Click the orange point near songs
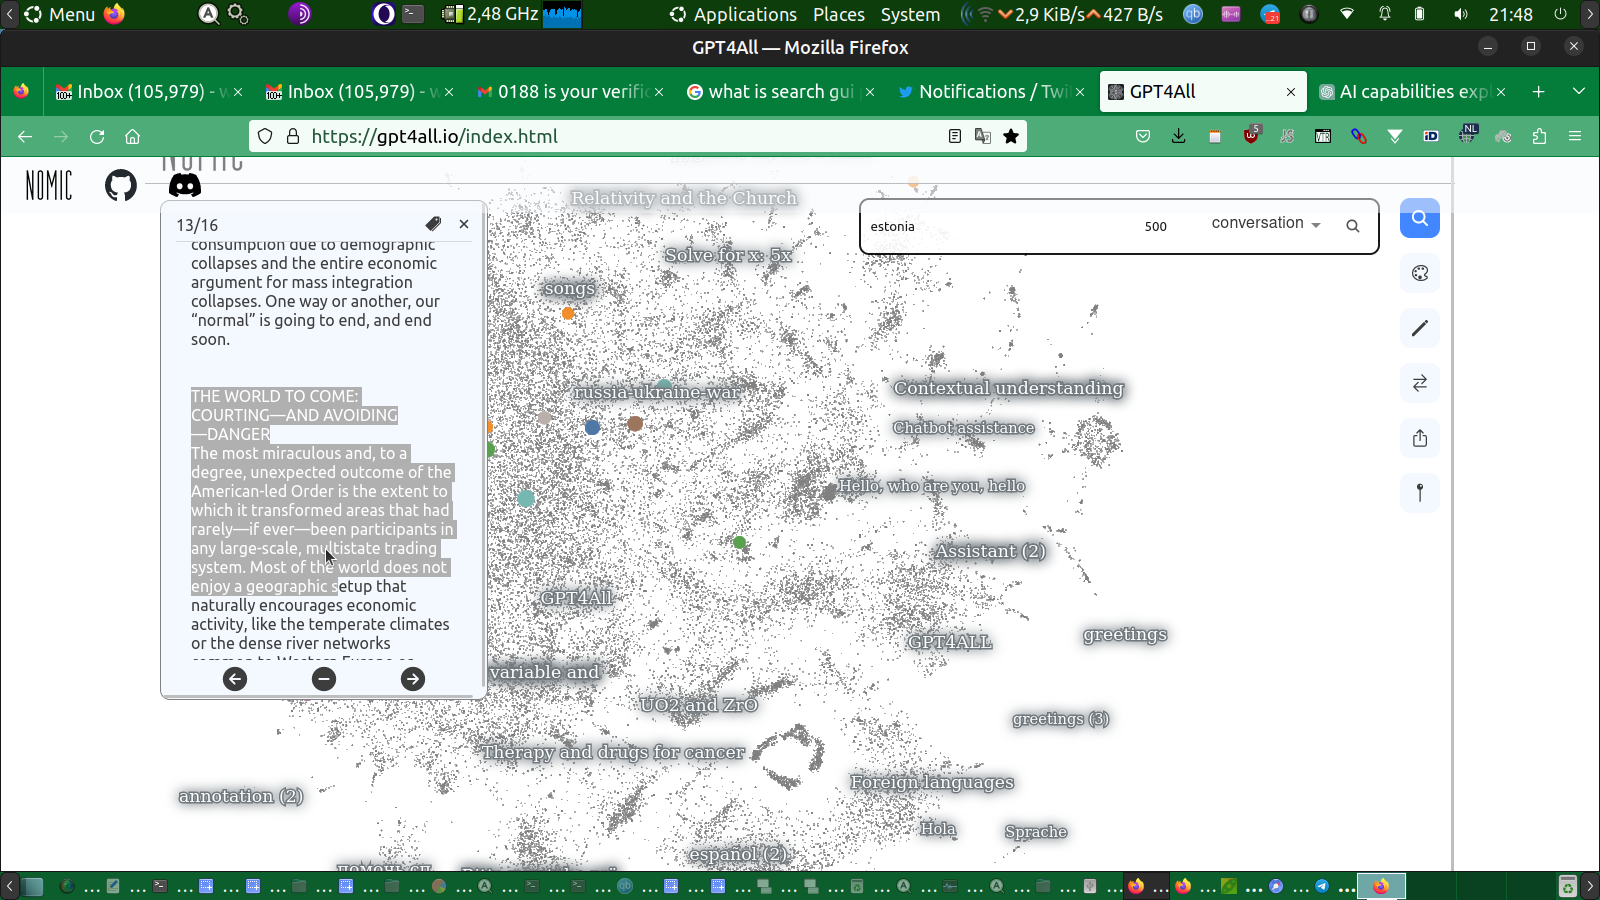The width and height of the screenshot is (1600, 900). [568, 313]
